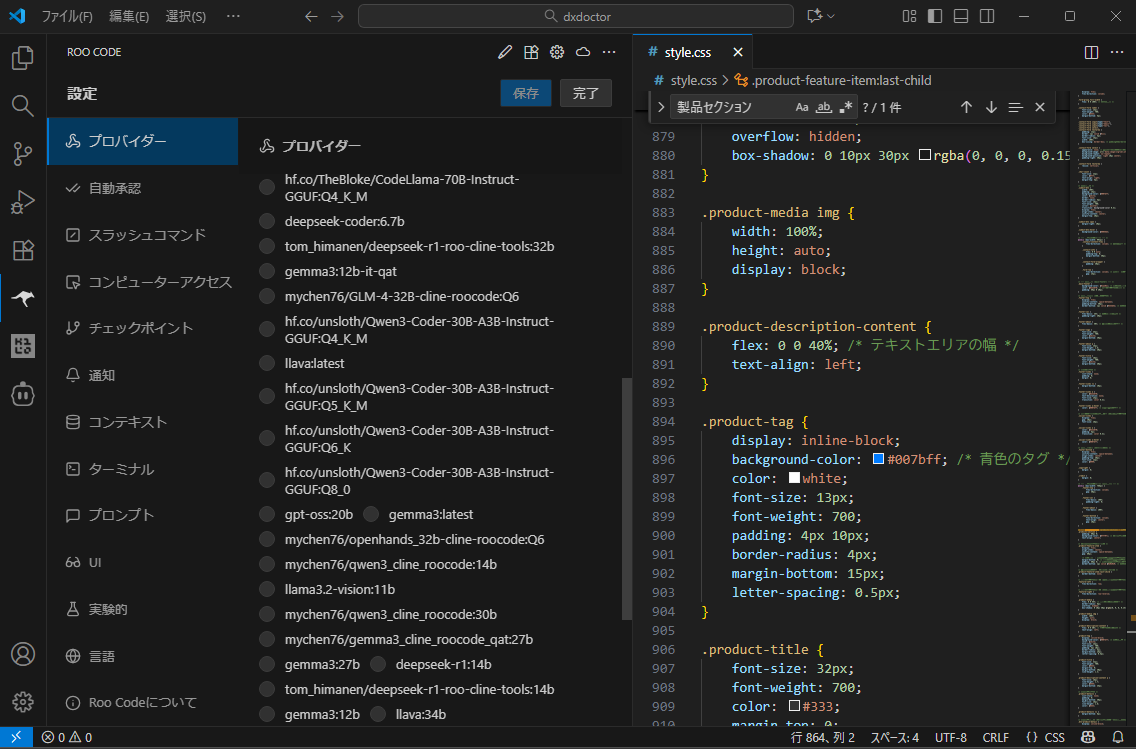This screenshot has width=1136, height=749.
Task: Select deepseek-r1:14b model radio
Action: (378, 664)
